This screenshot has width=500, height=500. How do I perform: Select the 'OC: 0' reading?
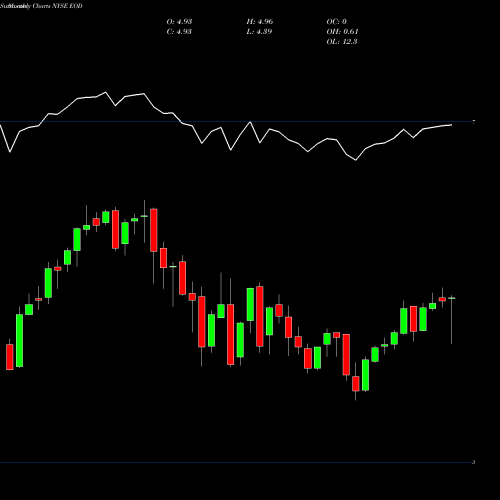pos(337,21)
